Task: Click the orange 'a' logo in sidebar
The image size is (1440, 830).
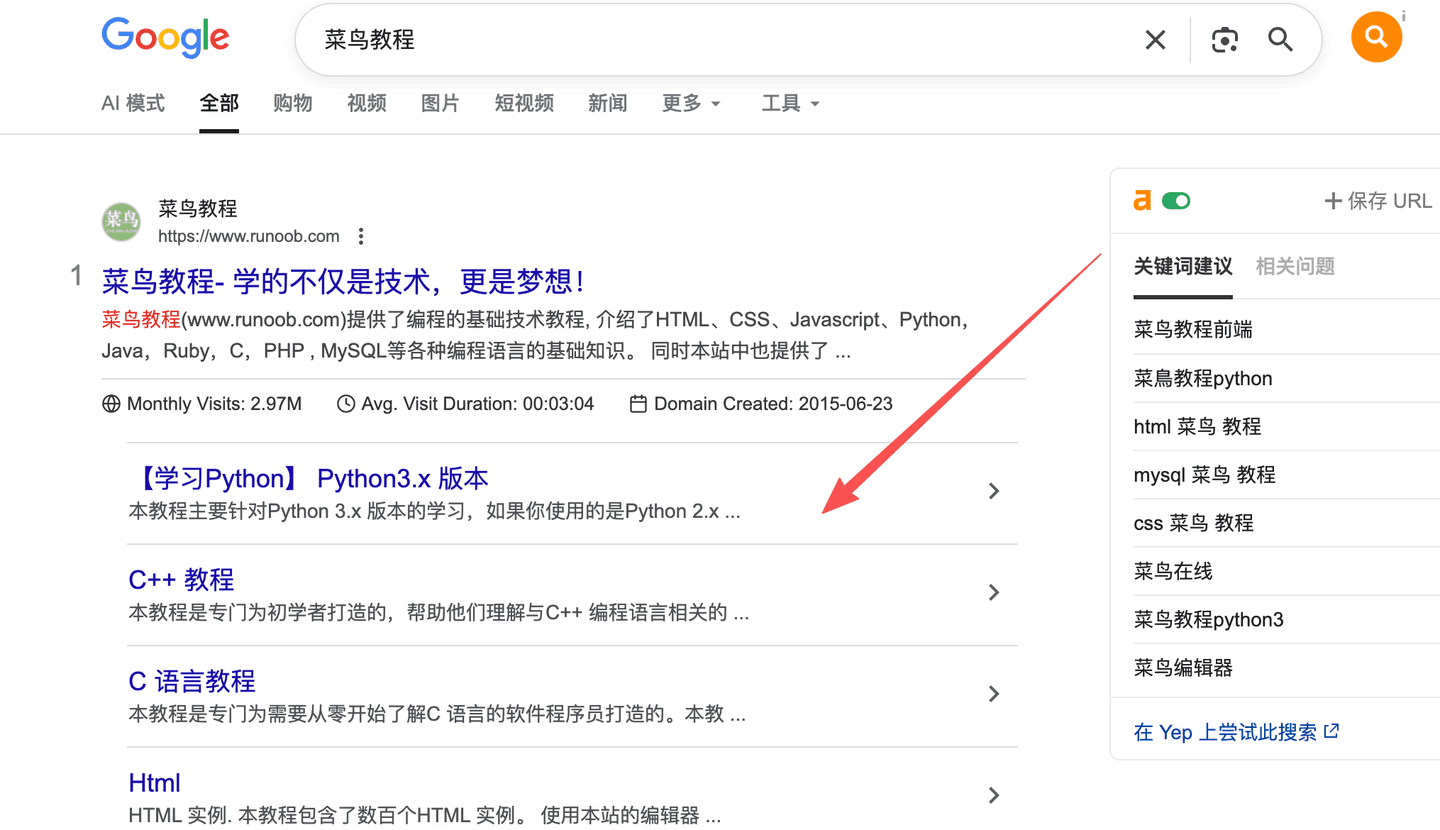Action: pos(1142,201)
